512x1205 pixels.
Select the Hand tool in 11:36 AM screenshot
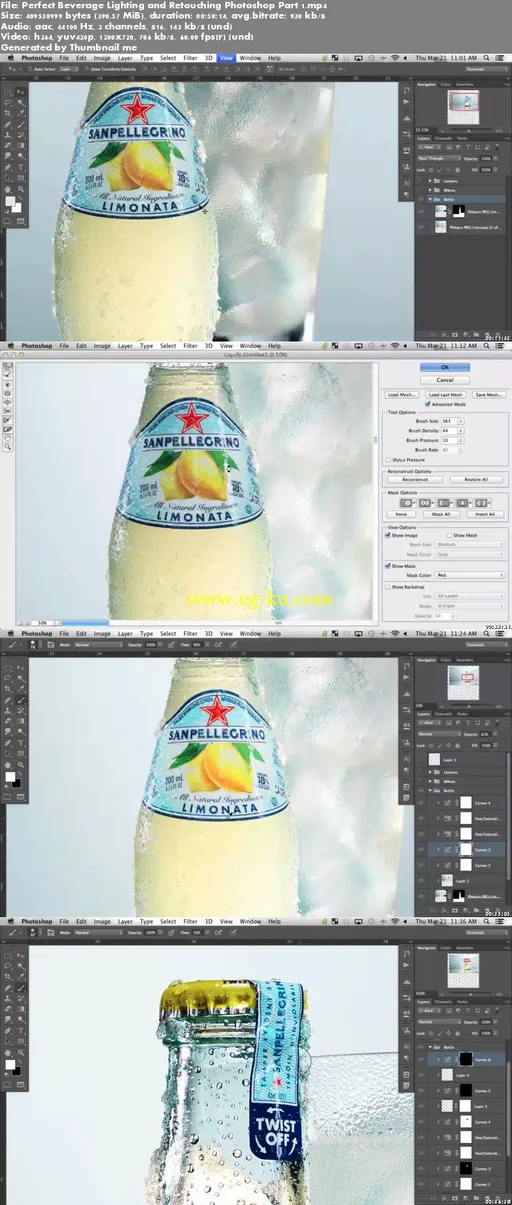point(8,1052)
